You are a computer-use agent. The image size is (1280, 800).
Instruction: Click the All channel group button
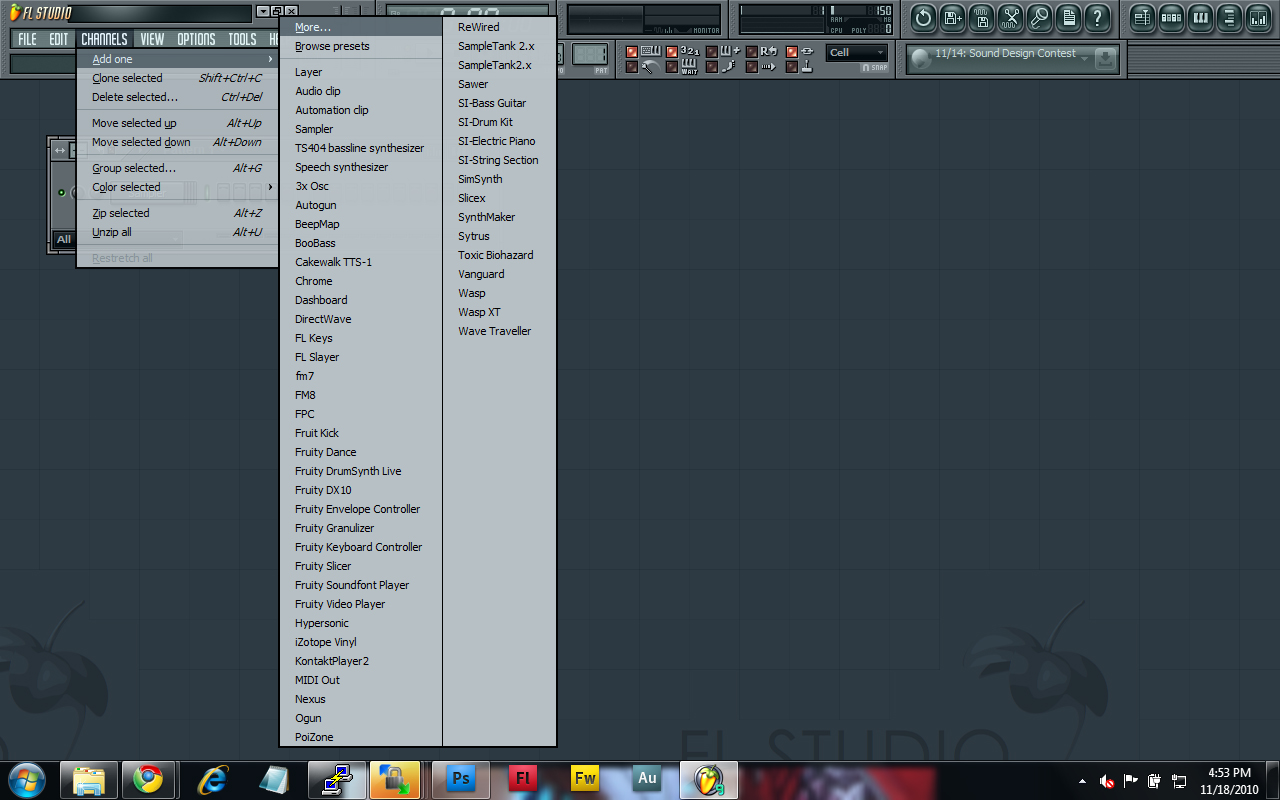(x=63, y=239)
